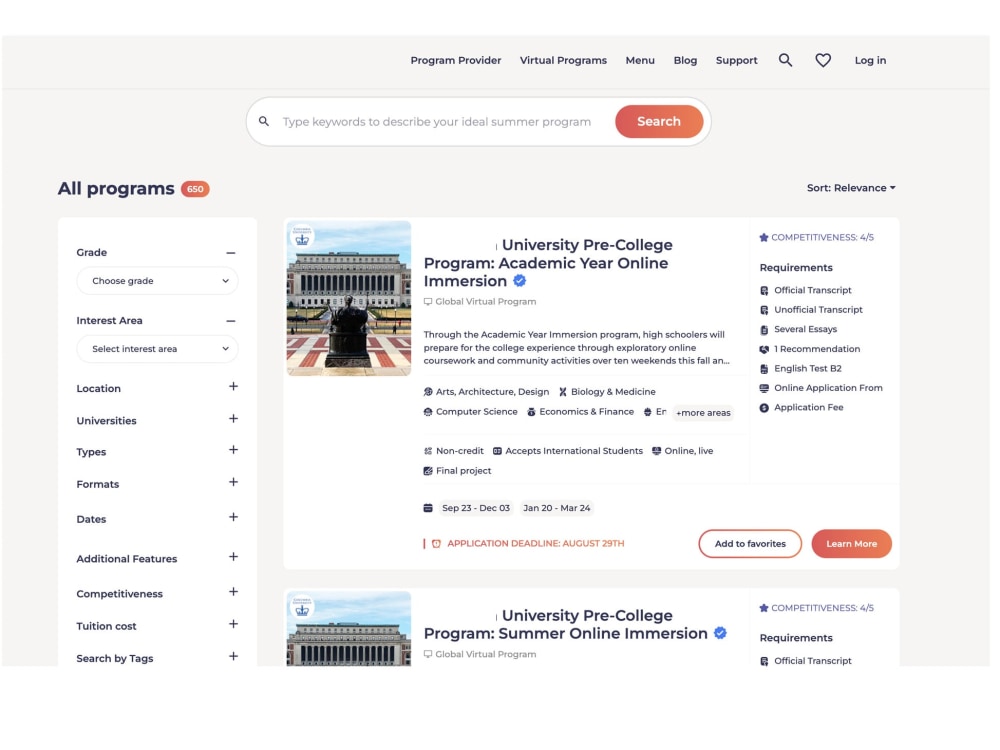Show +more areas for first program

click(703, 413)
